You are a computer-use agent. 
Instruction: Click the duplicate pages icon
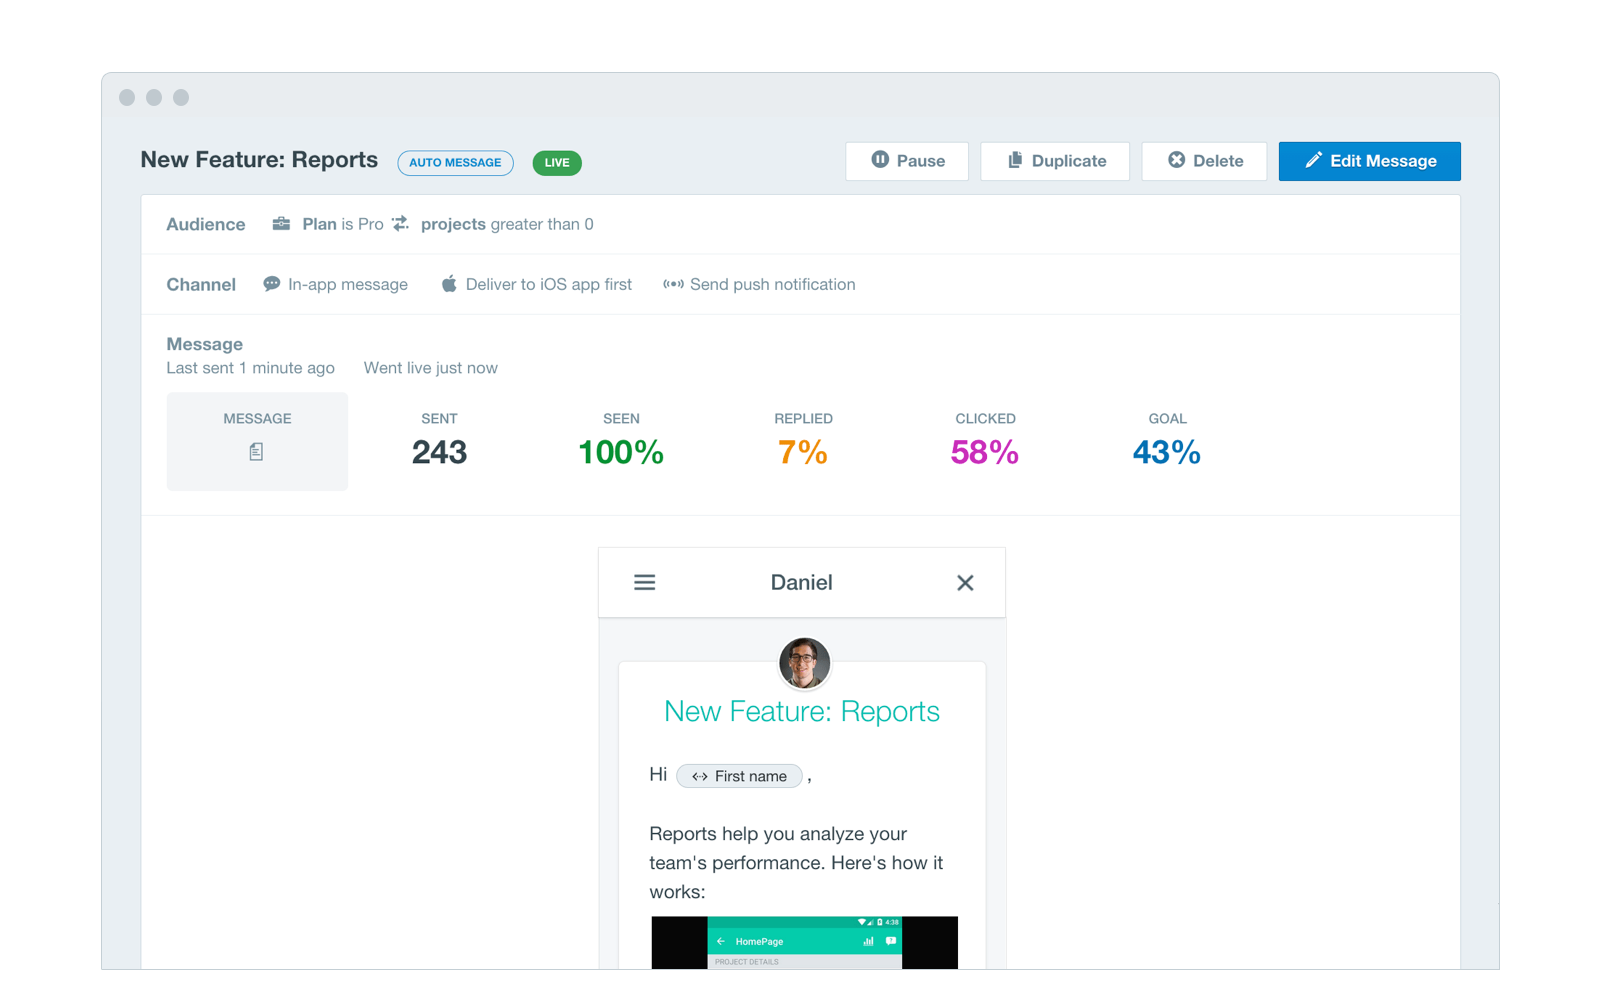pos(1015,160)
